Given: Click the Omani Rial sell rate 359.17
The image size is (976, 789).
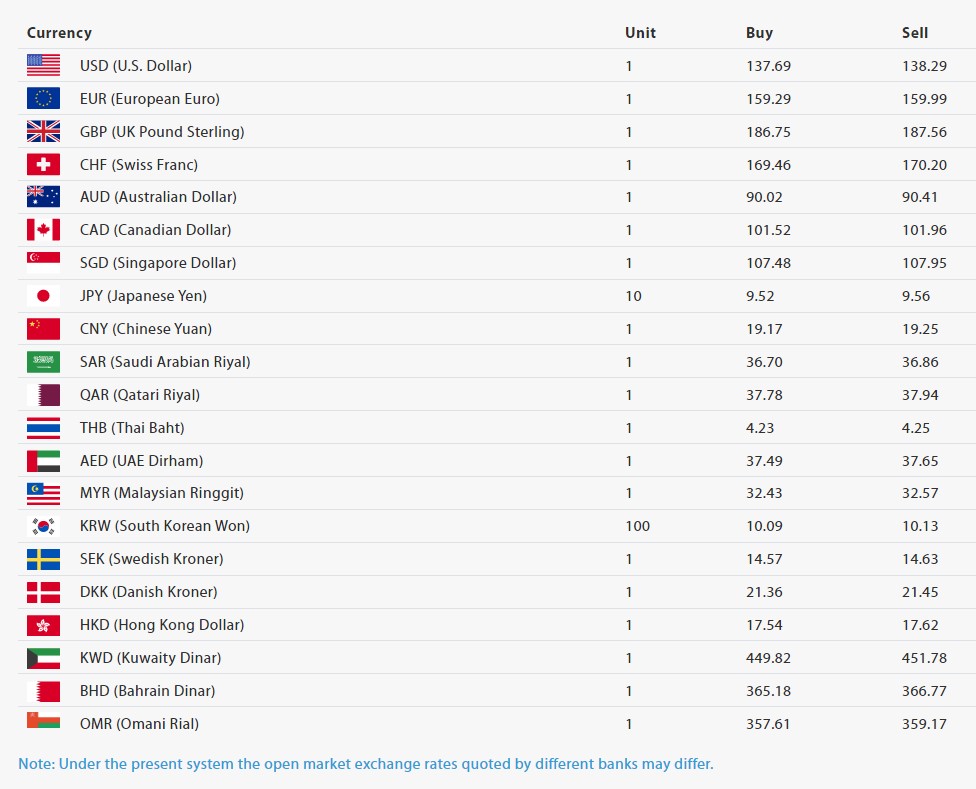Looking at the screenshot, I should tap(924, 724).
